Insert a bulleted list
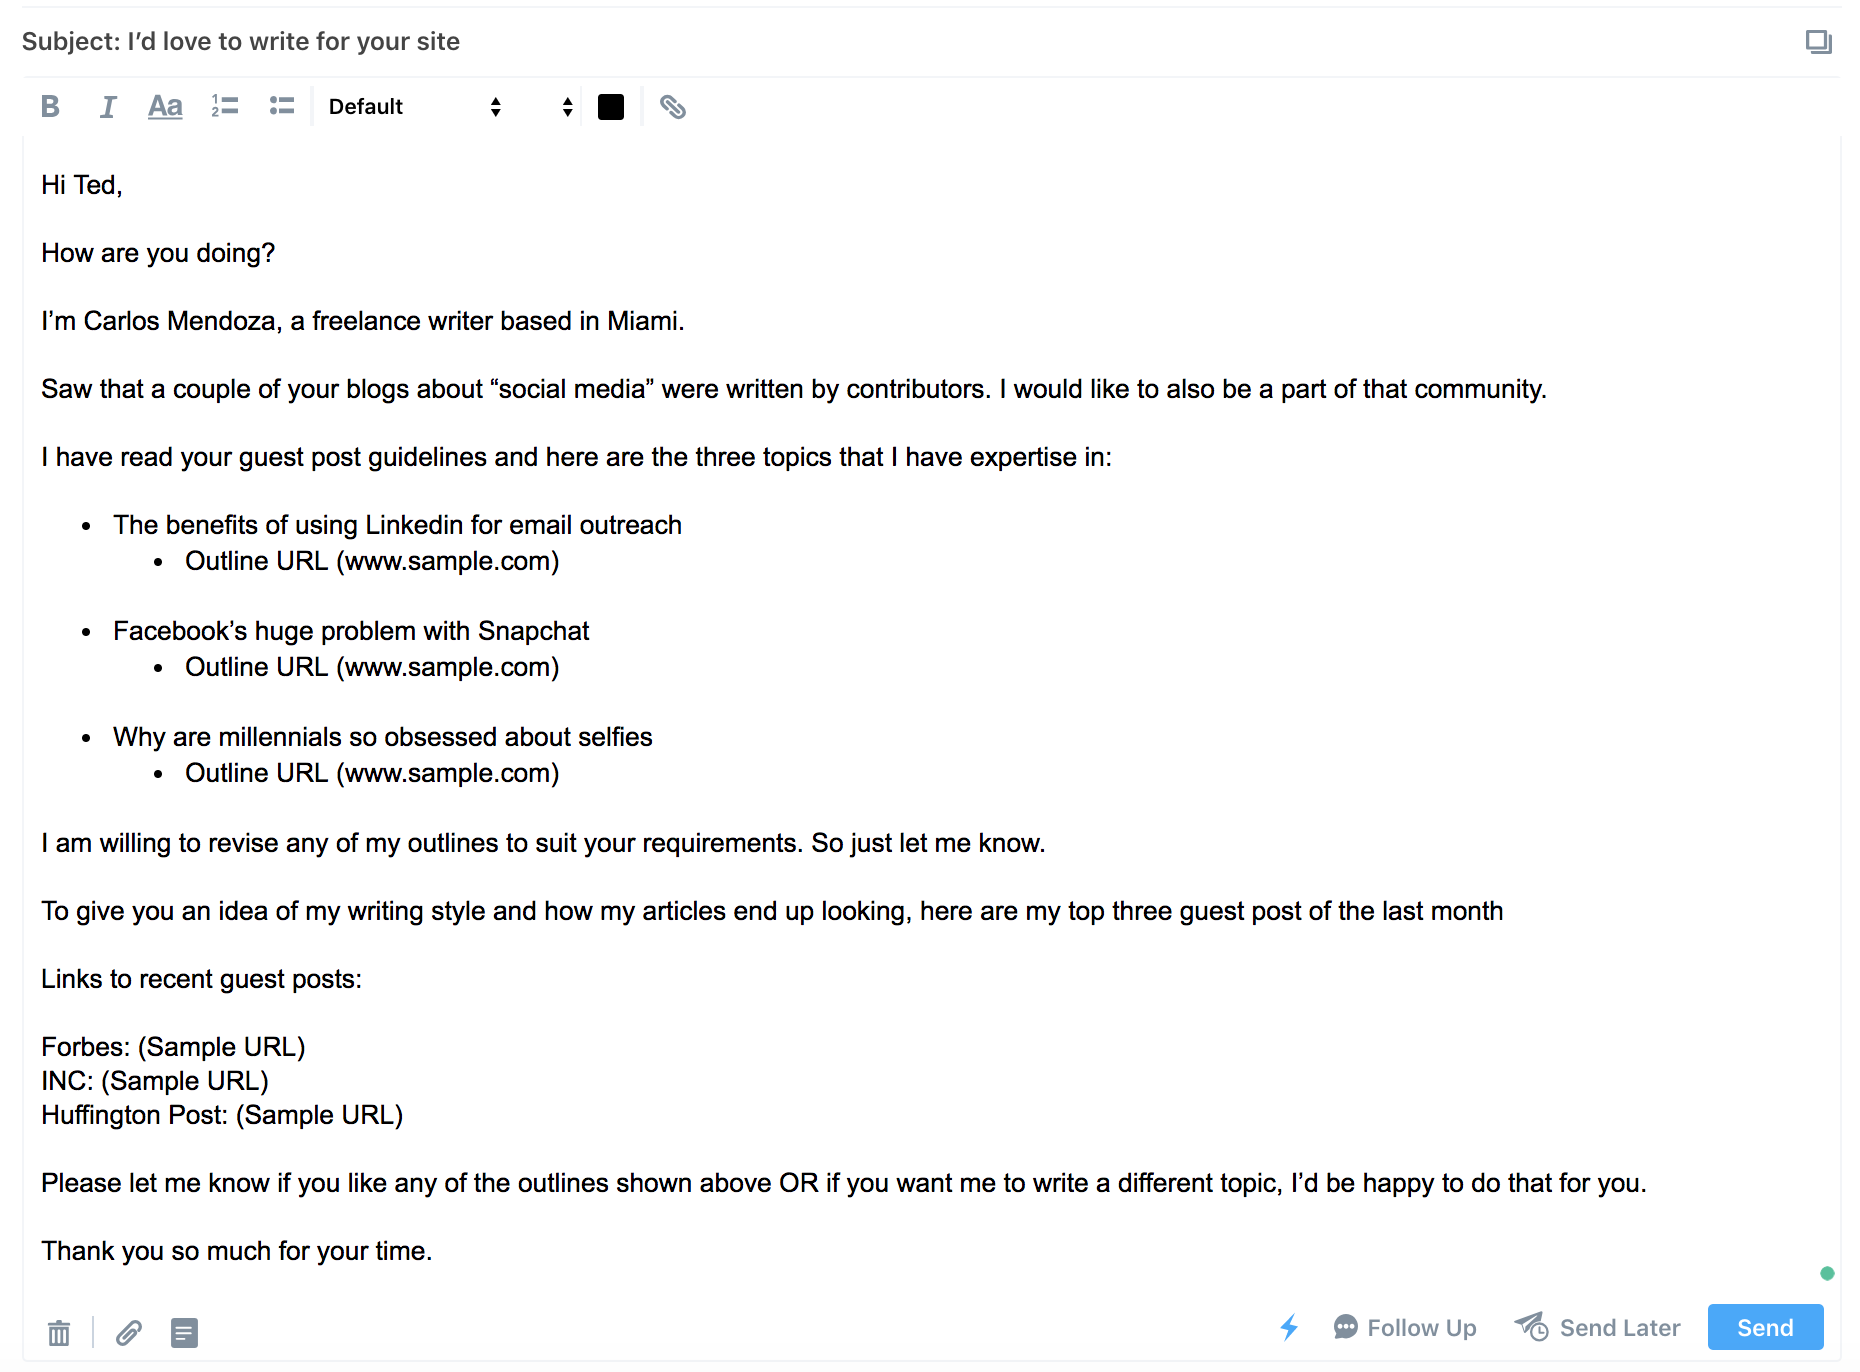This screenshot has height=1372, width=1860. click(x=282, y=106)
